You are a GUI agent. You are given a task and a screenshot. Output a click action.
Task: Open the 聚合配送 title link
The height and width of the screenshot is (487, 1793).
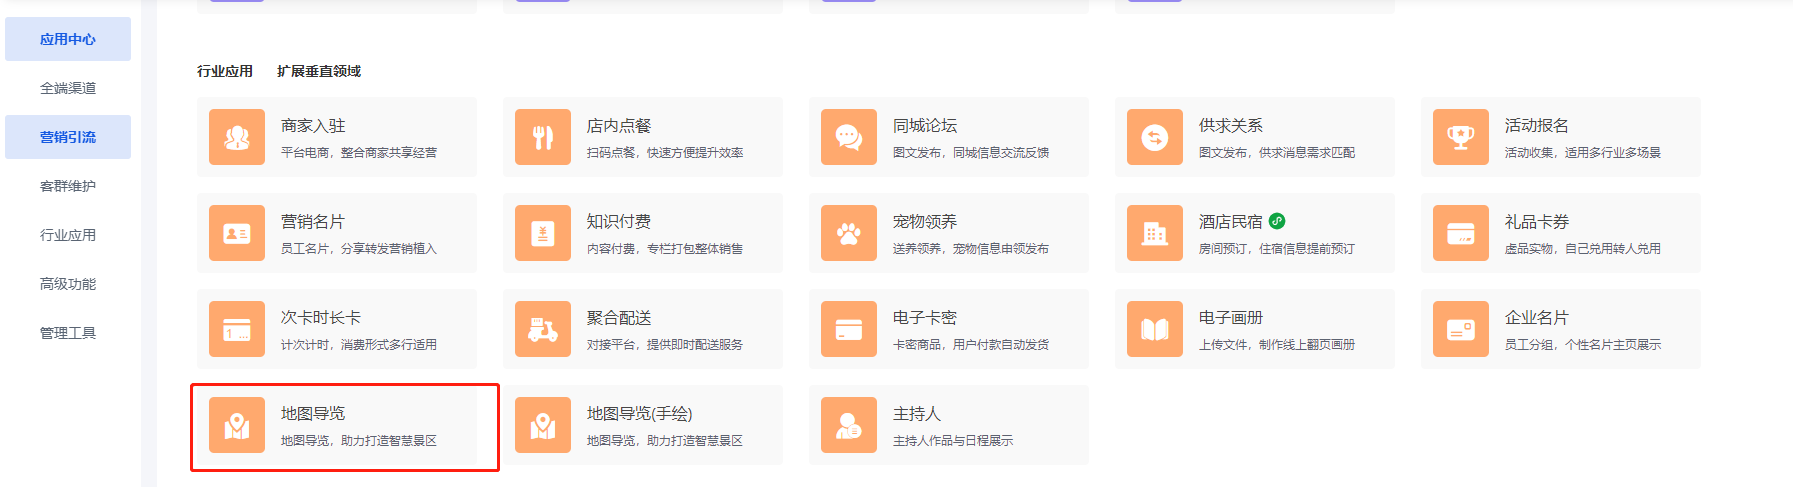point(619,318)
